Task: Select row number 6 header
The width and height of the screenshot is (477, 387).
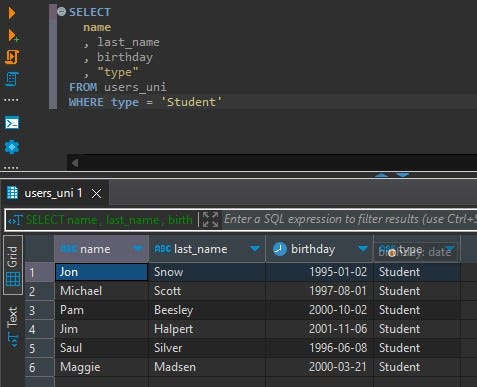Action: [x=40, y=367]
